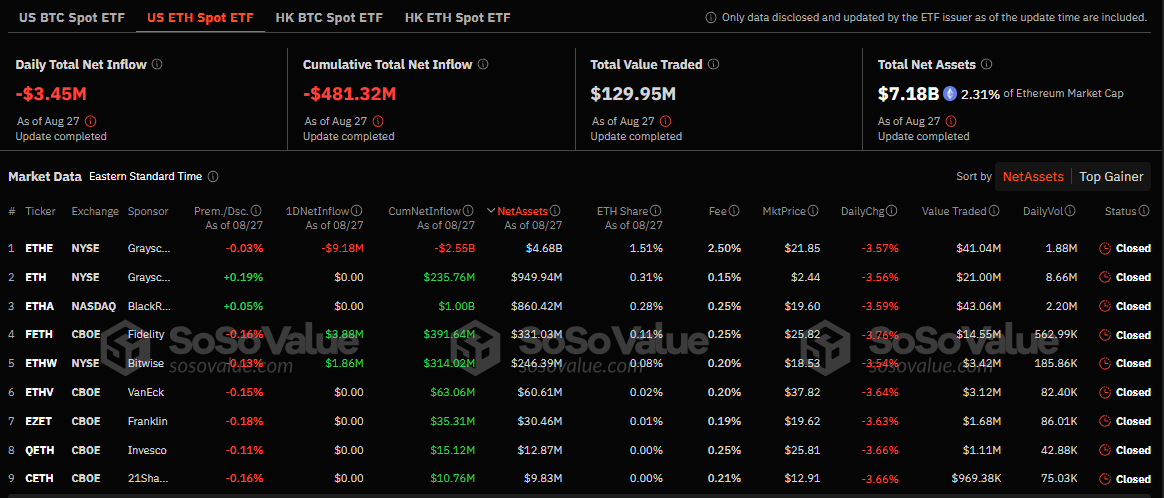Sort table by CumNetInflow column header

(425, 212)
